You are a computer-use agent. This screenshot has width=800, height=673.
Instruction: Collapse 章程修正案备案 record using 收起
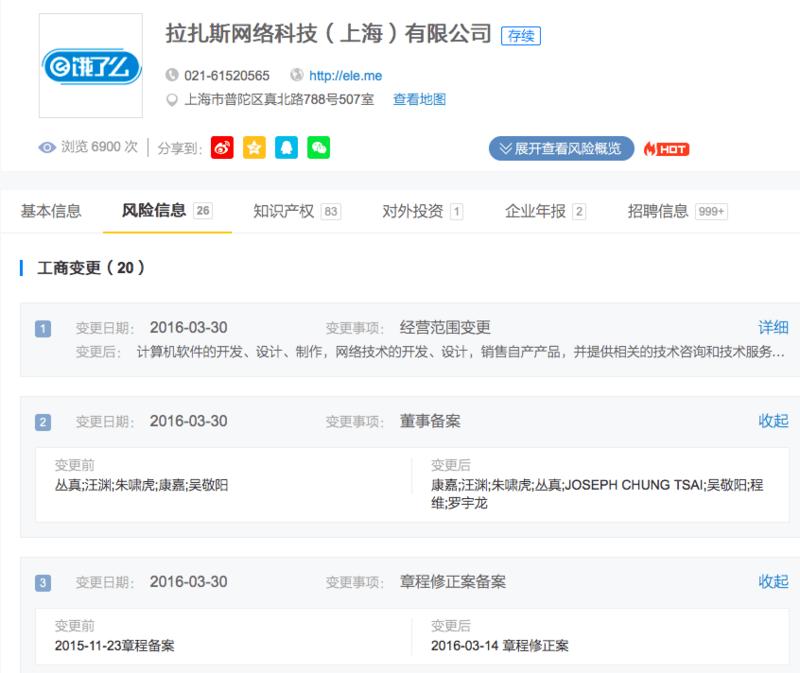[x=773, y=582]
